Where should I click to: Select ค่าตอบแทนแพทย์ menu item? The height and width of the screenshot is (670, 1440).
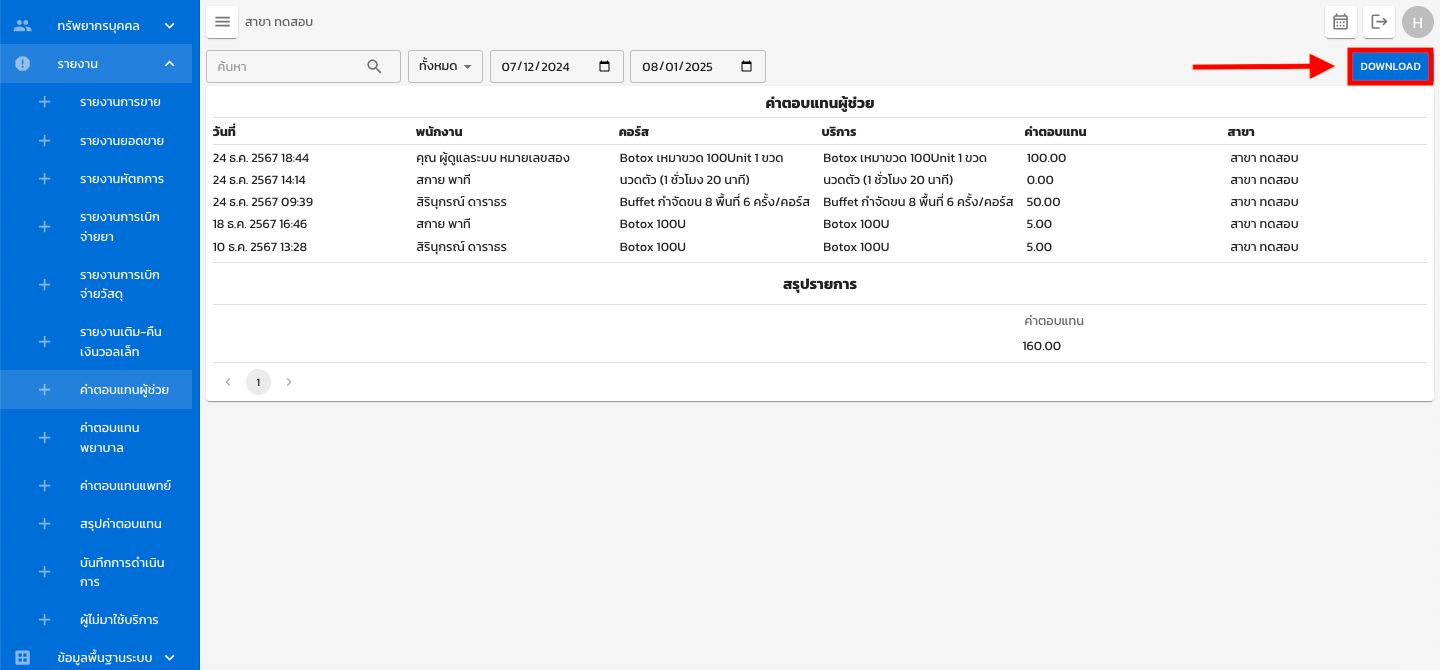pyautogui.click(x=126, y=486)
